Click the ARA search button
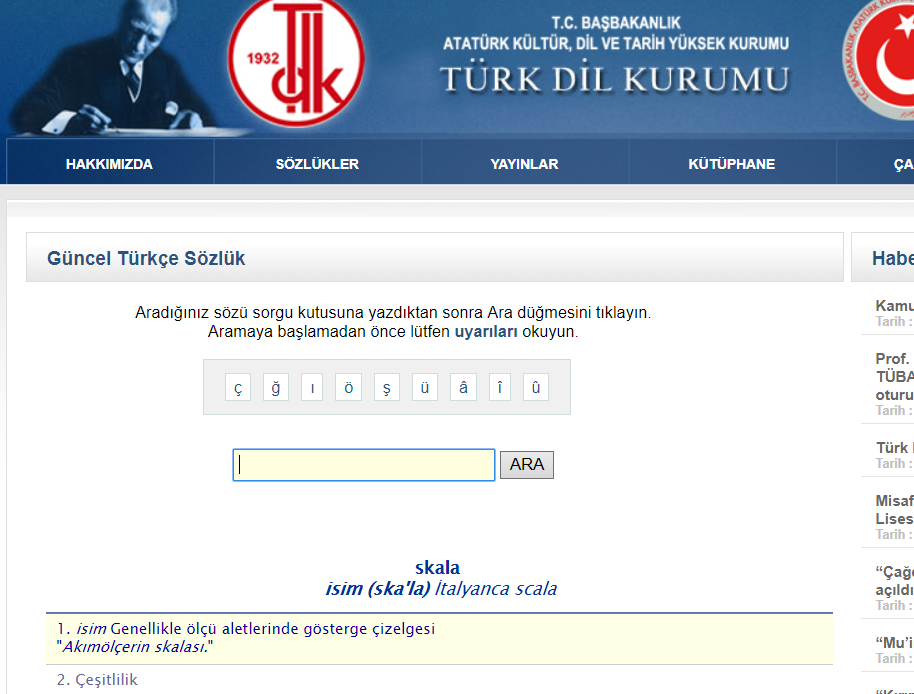The image size is (914, 694). point(527,465)
